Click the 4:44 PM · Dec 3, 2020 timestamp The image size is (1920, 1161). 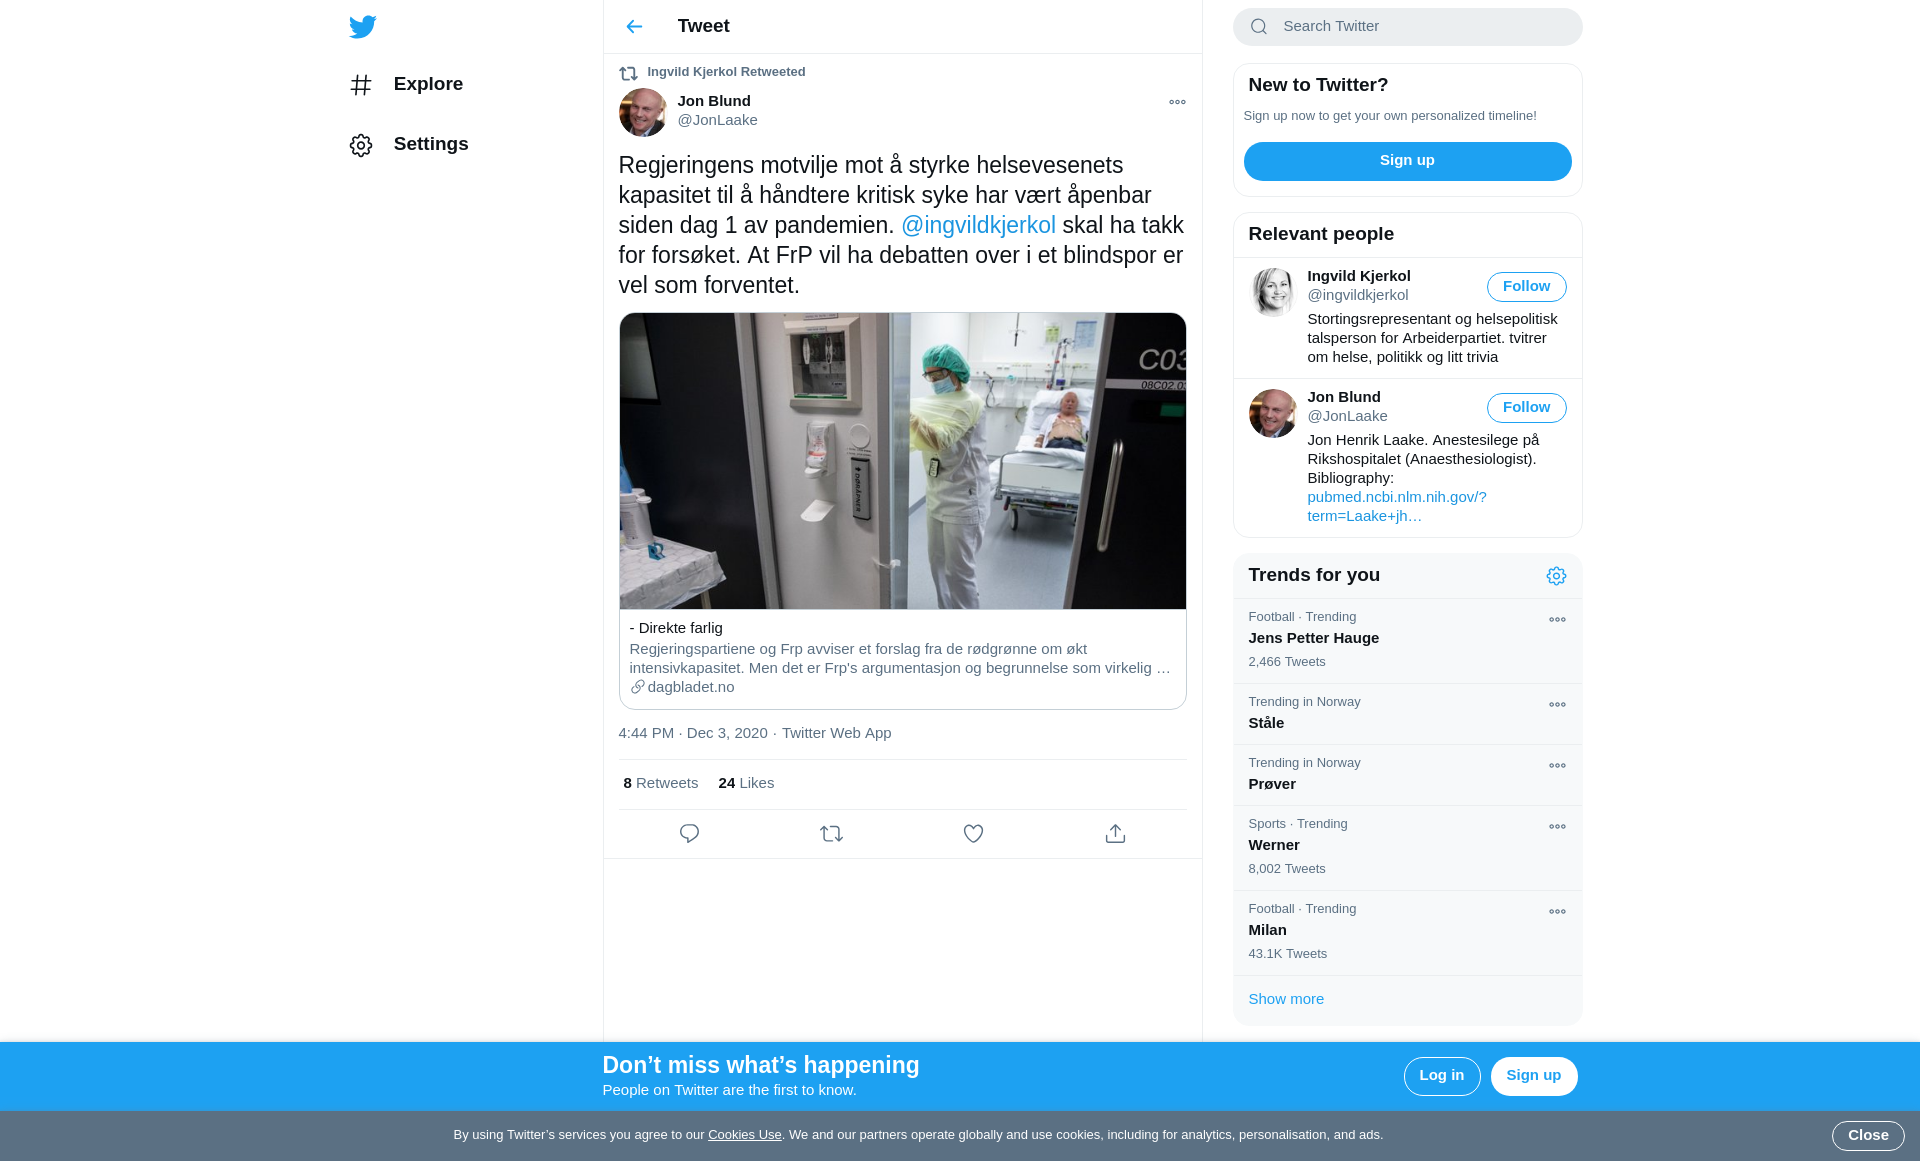tap(693, 733)
